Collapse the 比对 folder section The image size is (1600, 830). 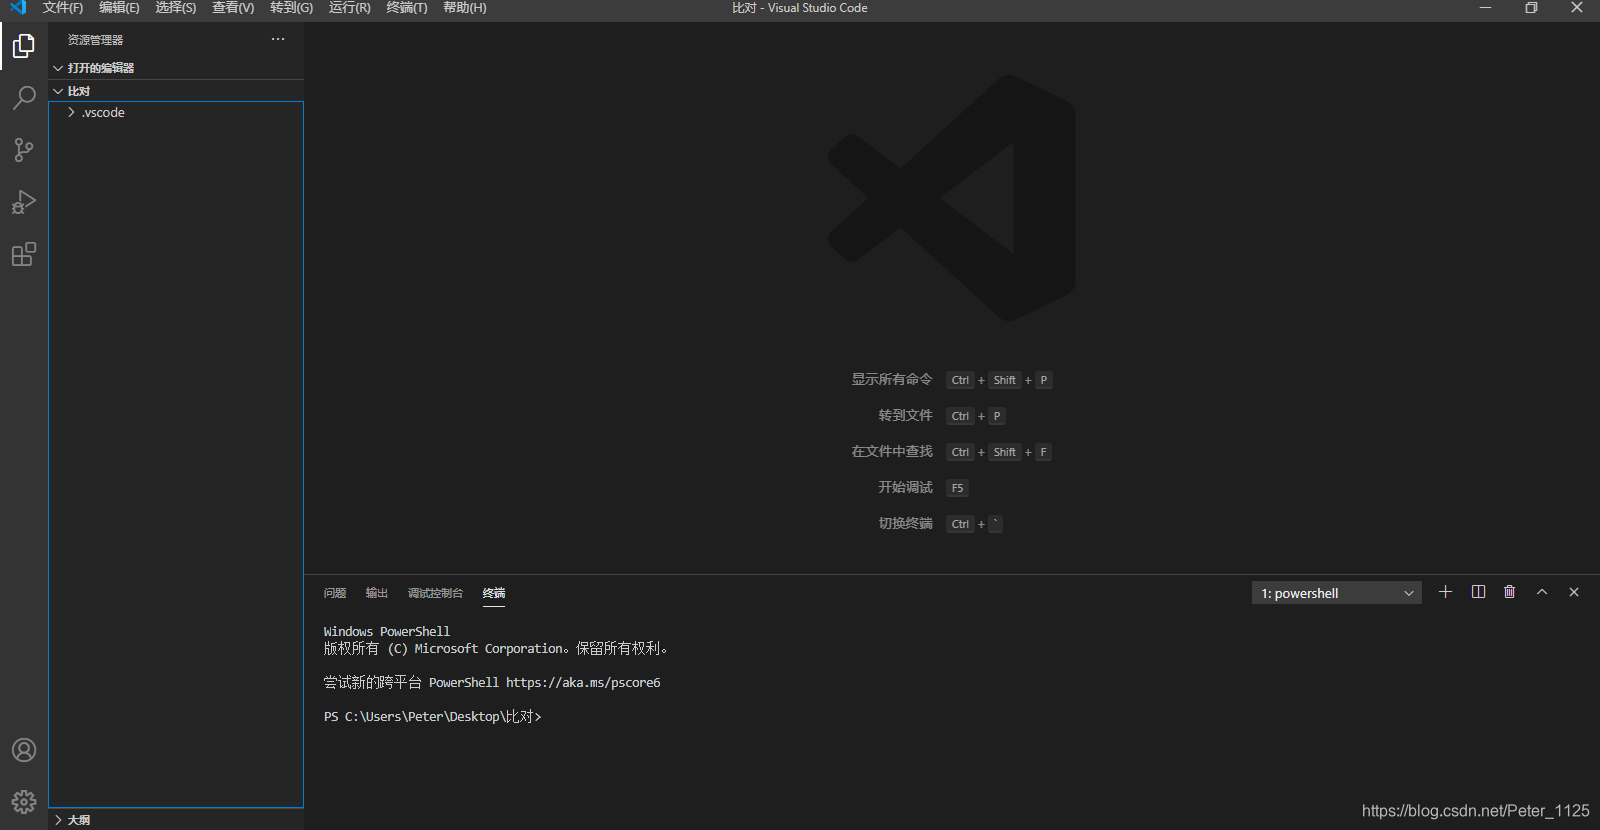click(176, 91)
